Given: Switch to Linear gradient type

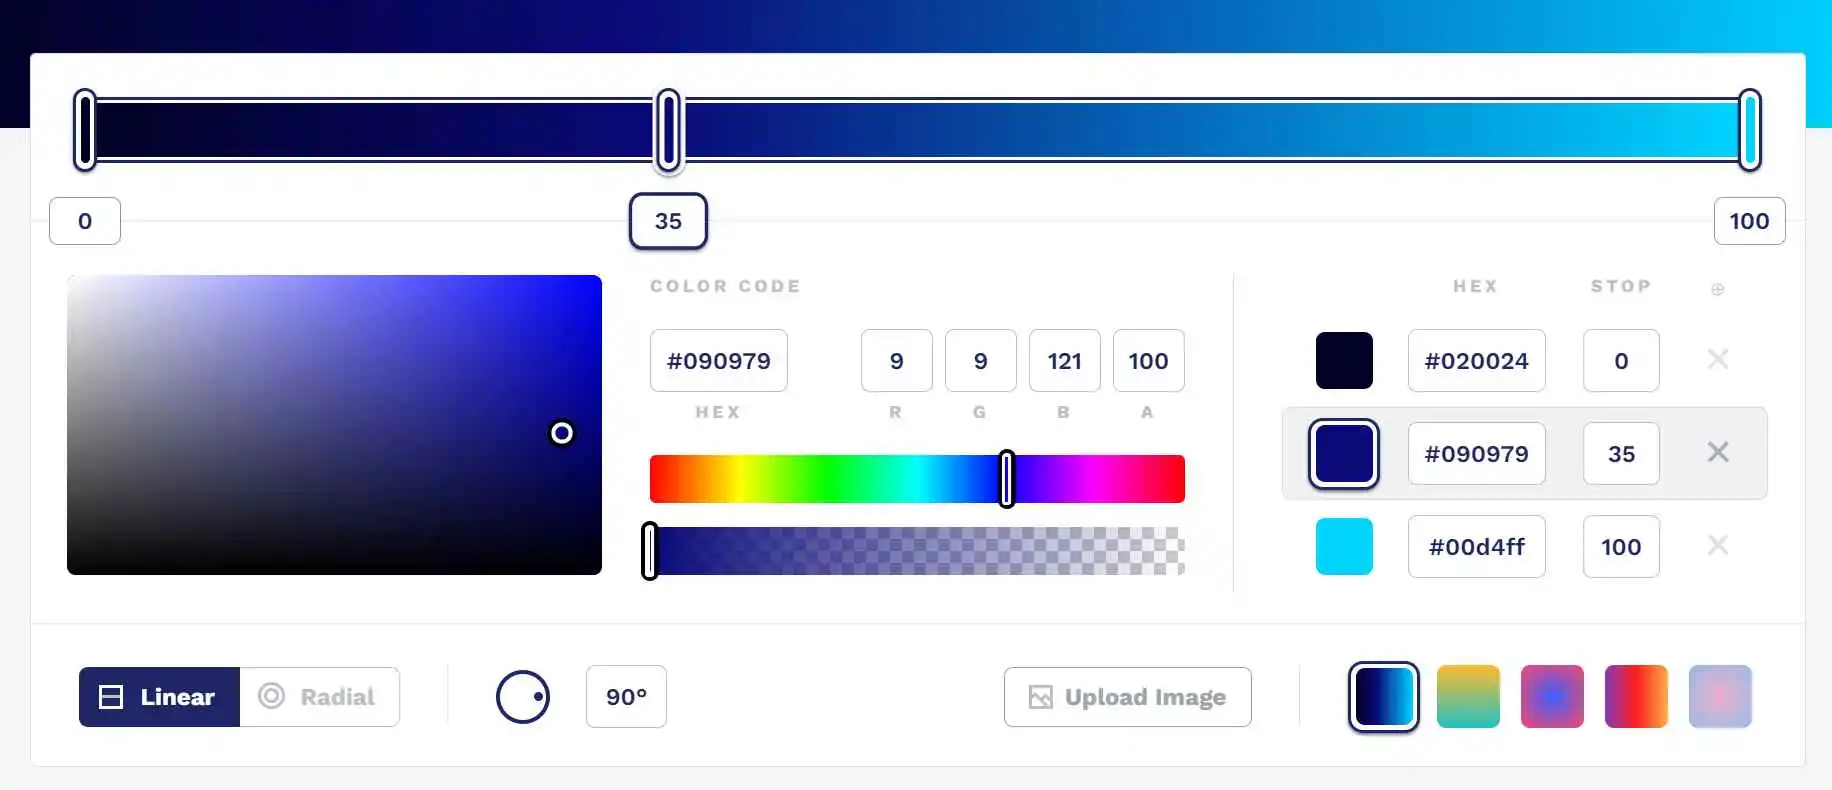Looking at the screenshot, I should pos(159,697).
